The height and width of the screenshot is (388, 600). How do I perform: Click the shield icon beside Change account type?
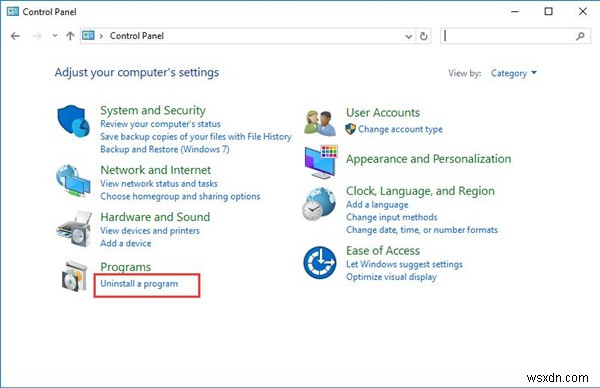[x=350, y=129]
